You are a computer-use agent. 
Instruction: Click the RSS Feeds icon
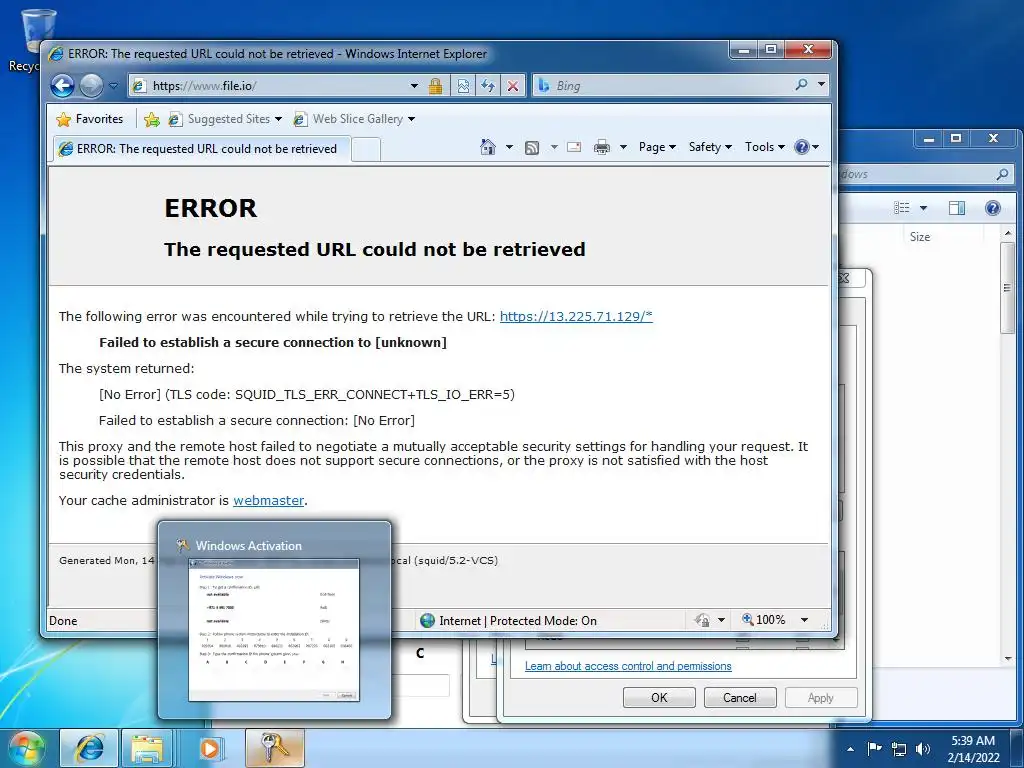(532, 148)
